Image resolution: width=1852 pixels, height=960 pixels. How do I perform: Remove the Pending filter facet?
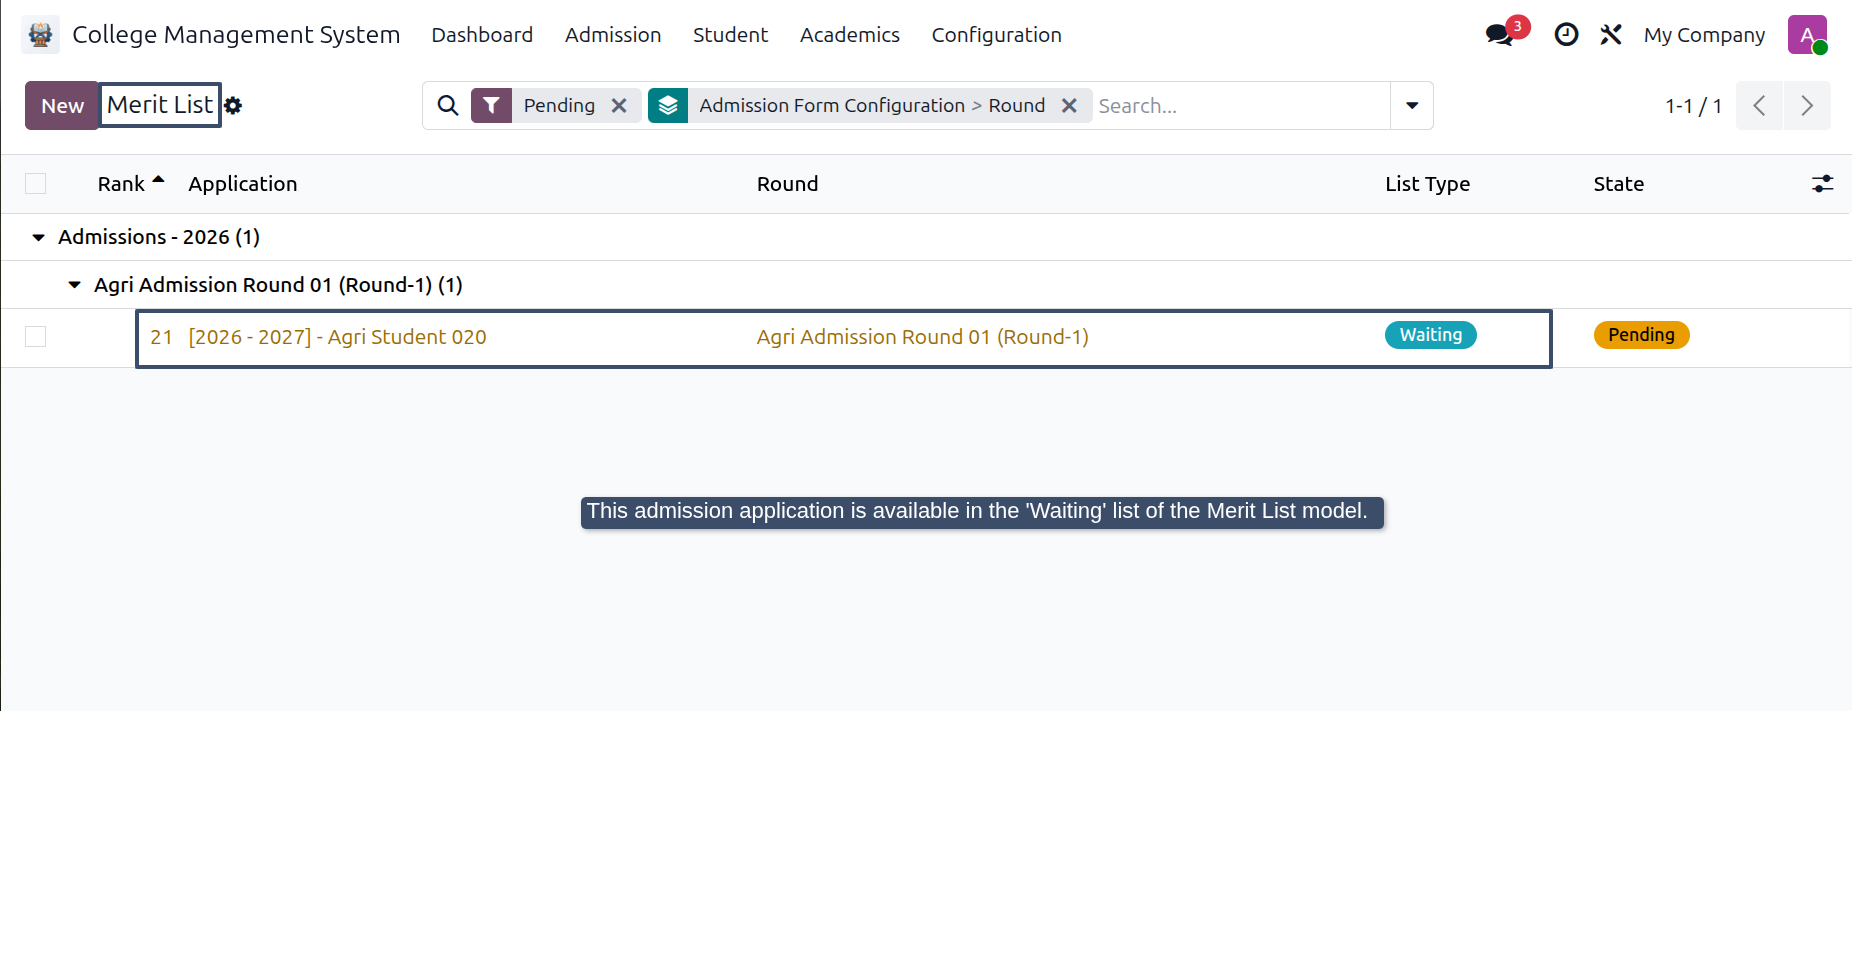[619, 106]
